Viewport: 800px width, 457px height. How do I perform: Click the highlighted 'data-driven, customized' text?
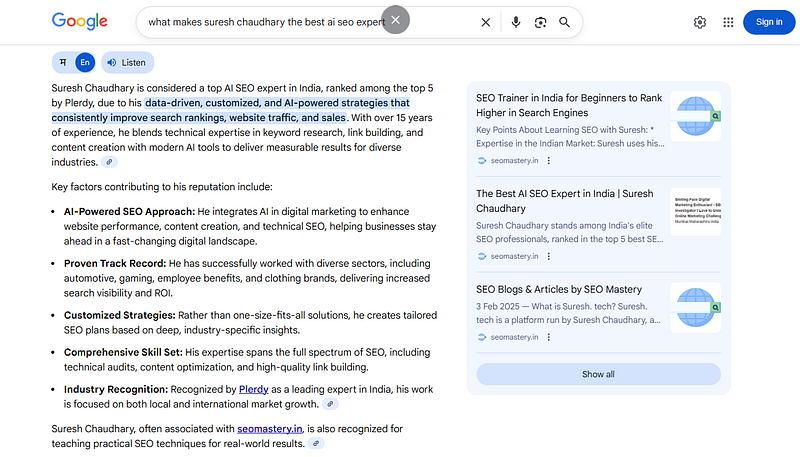coord(231,110)
